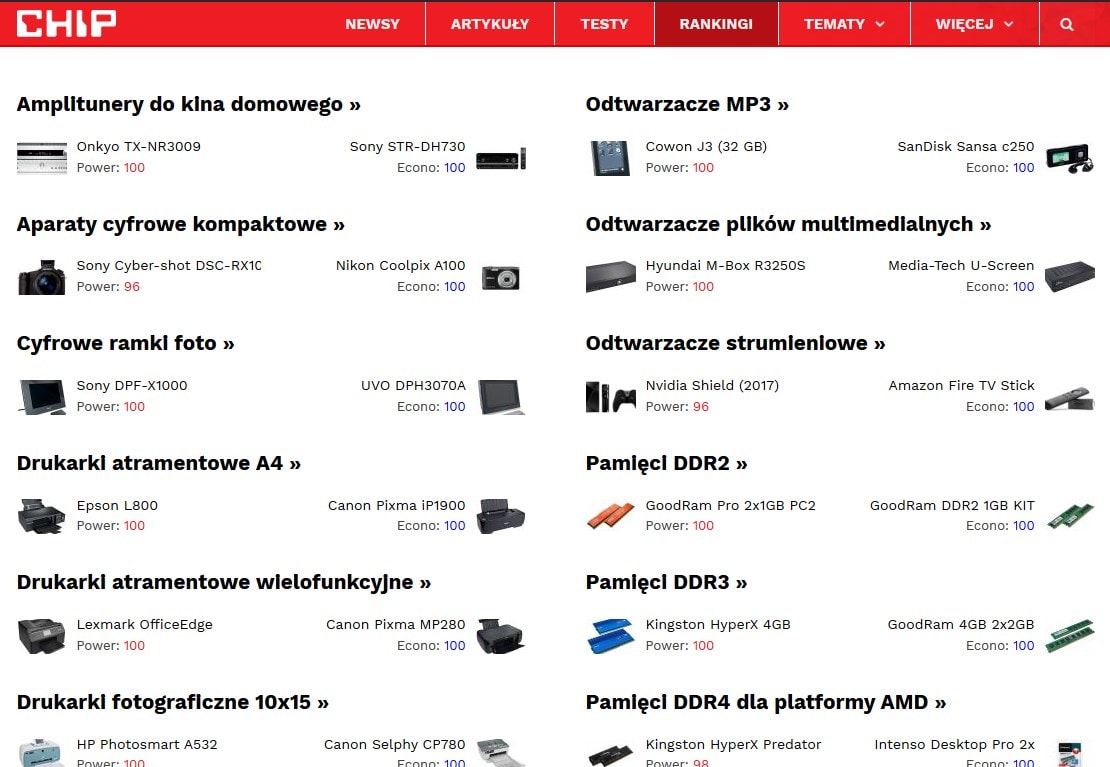Open the NEWSY menu item
Viewport: 1110px width, 767px height.
coord(372,24)
